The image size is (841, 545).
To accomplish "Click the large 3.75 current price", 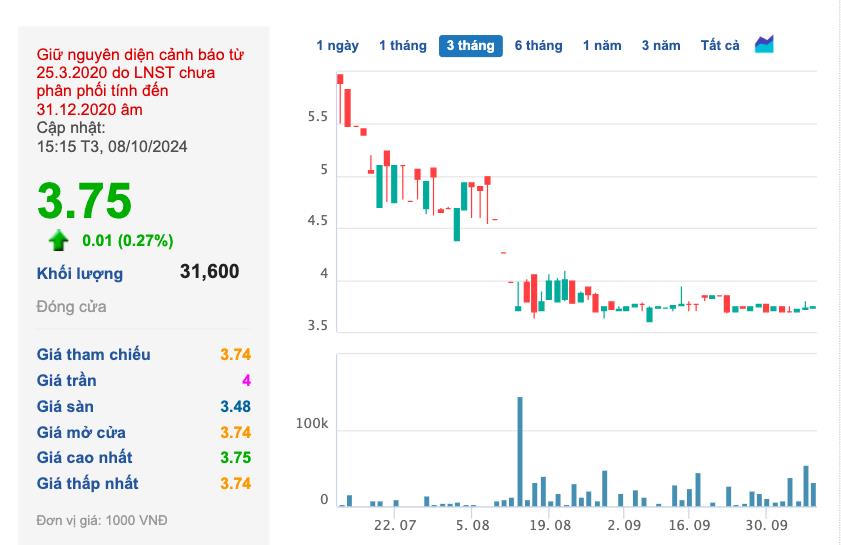I will [x=84, y=200].
